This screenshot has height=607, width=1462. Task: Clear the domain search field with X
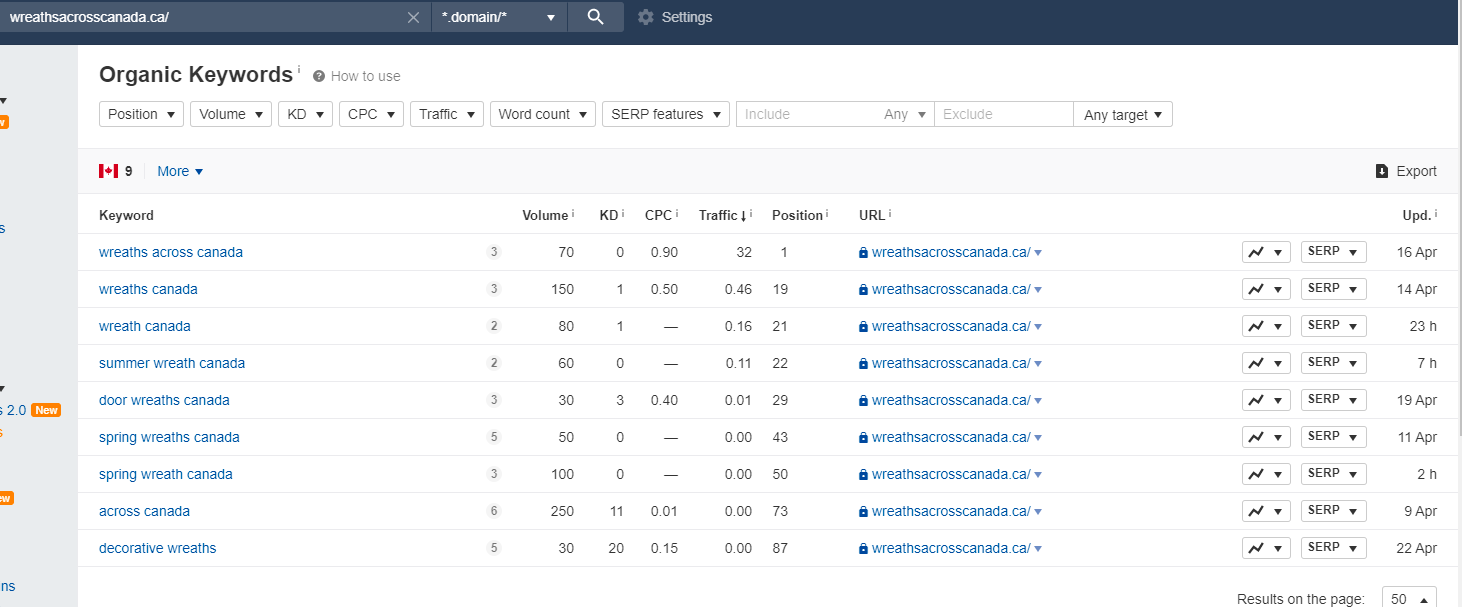tap(414, 17)
